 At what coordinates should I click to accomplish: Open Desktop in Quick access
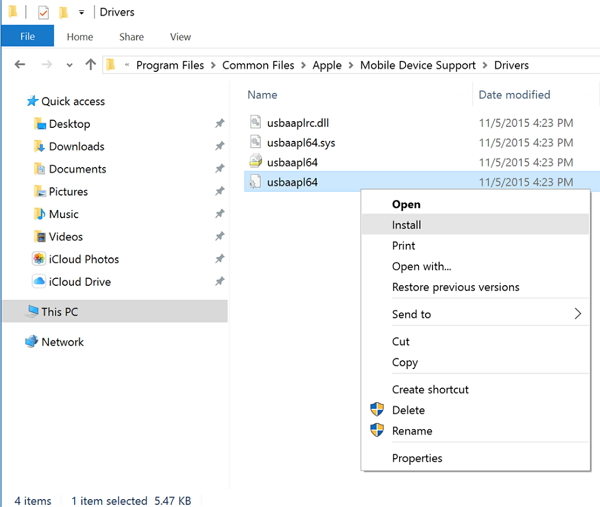69,124
